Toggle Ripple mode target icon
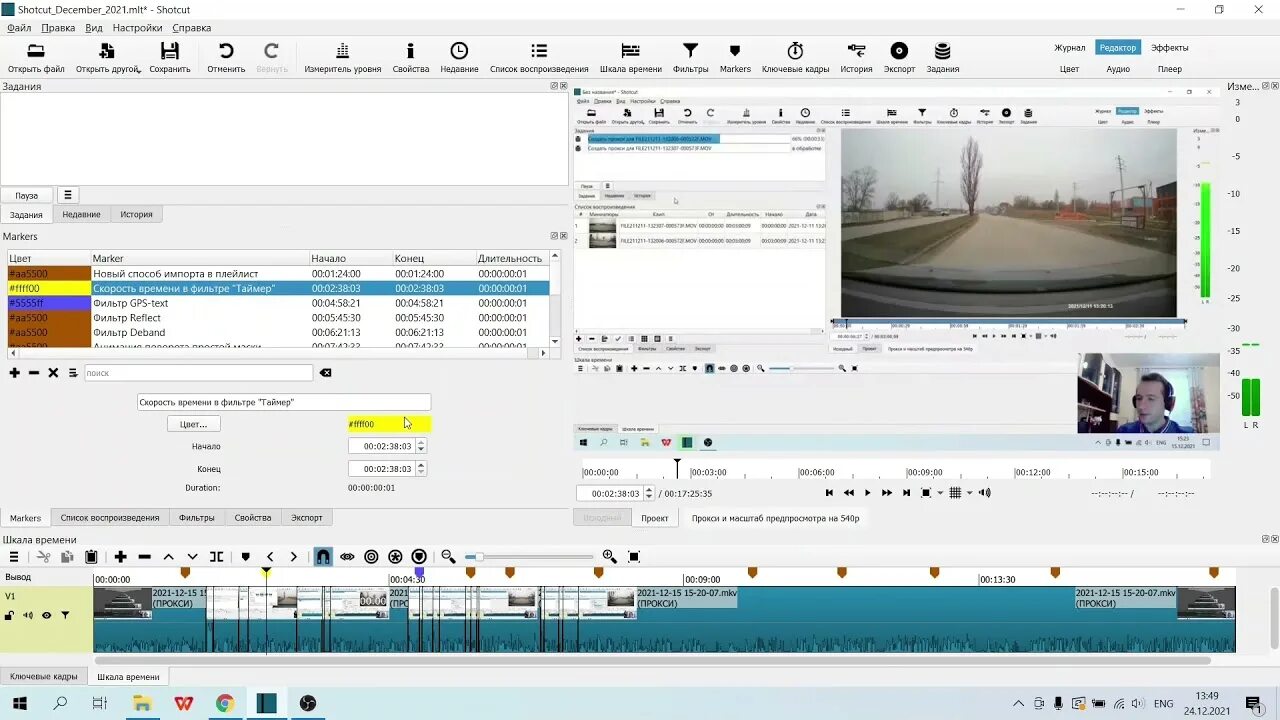Viewport: 1280px width, 720px height. 371,557
